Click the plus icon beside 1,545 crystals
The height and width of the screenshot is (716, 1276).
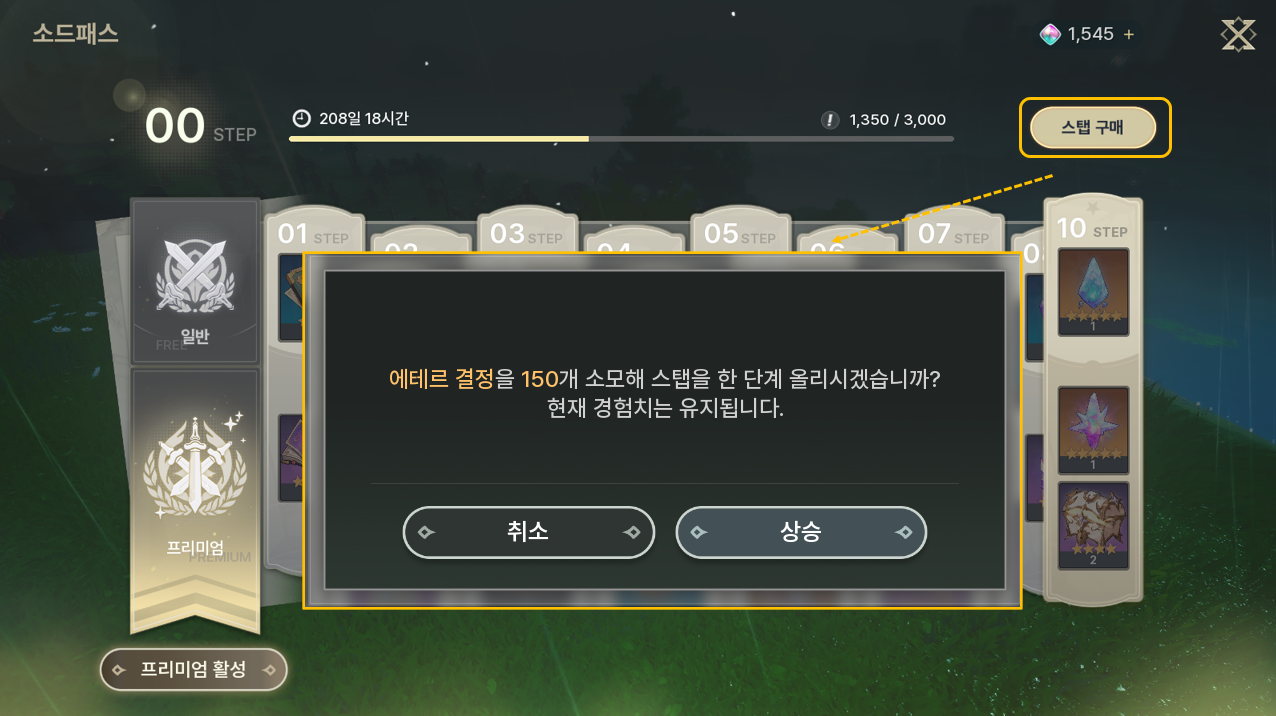click(1129, 35)
